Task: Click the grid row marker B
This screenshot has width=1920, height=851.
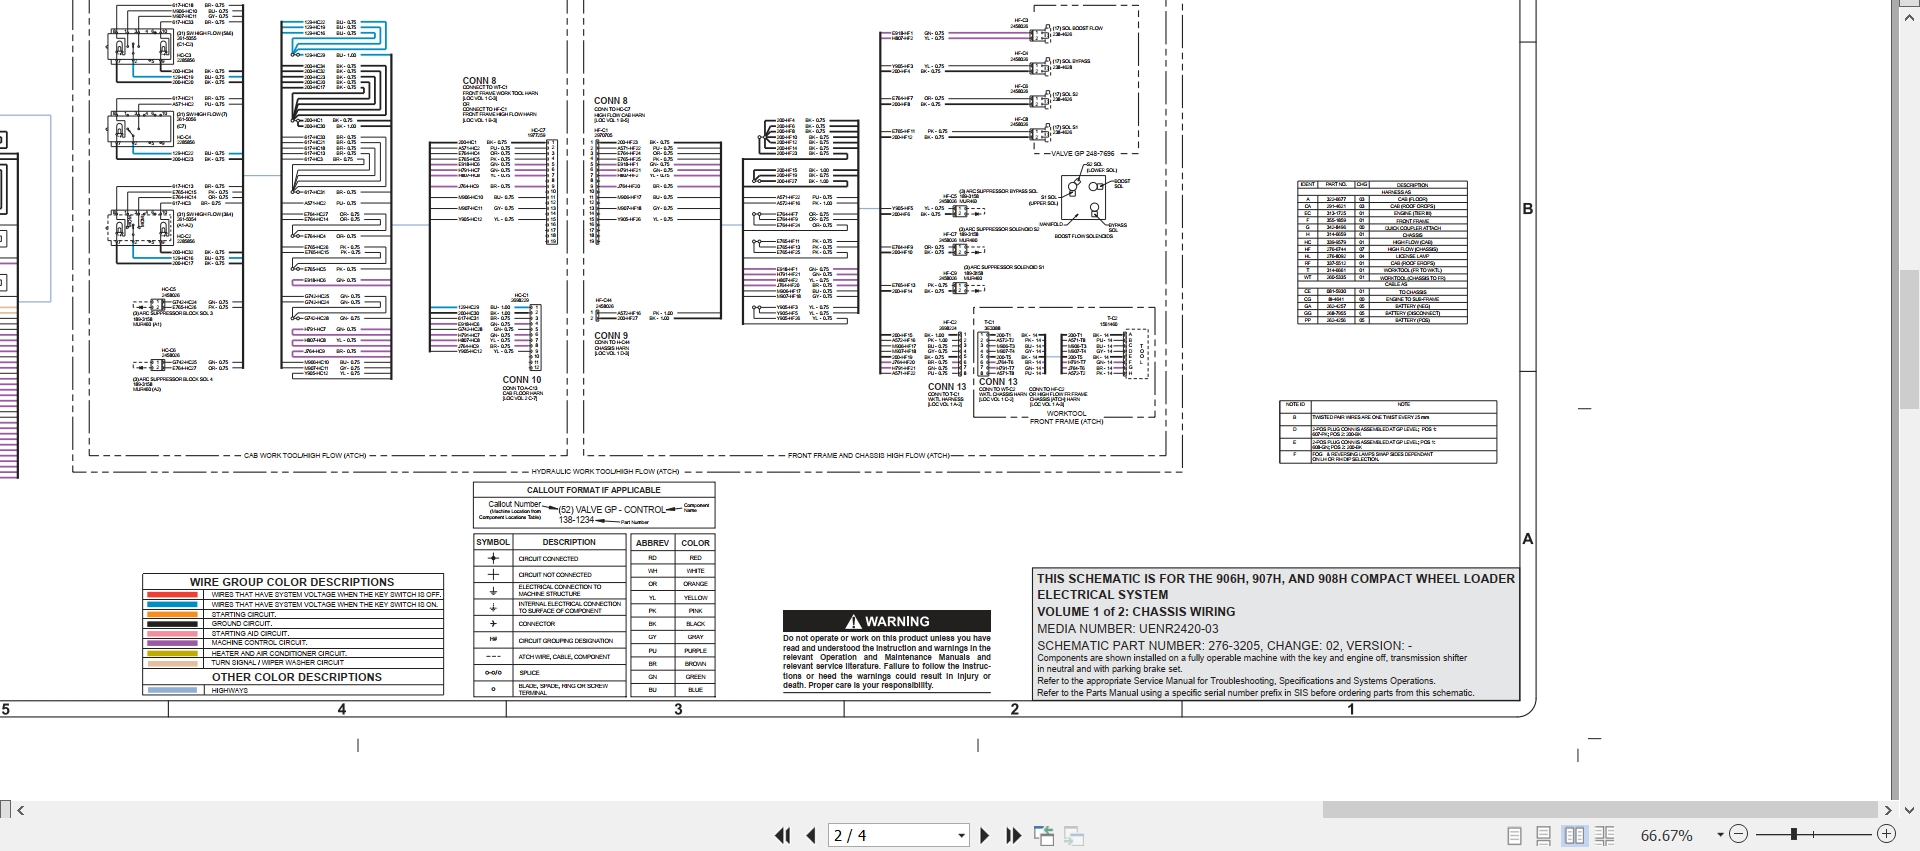Action: pyautogui.click(x=1527, y=209)
